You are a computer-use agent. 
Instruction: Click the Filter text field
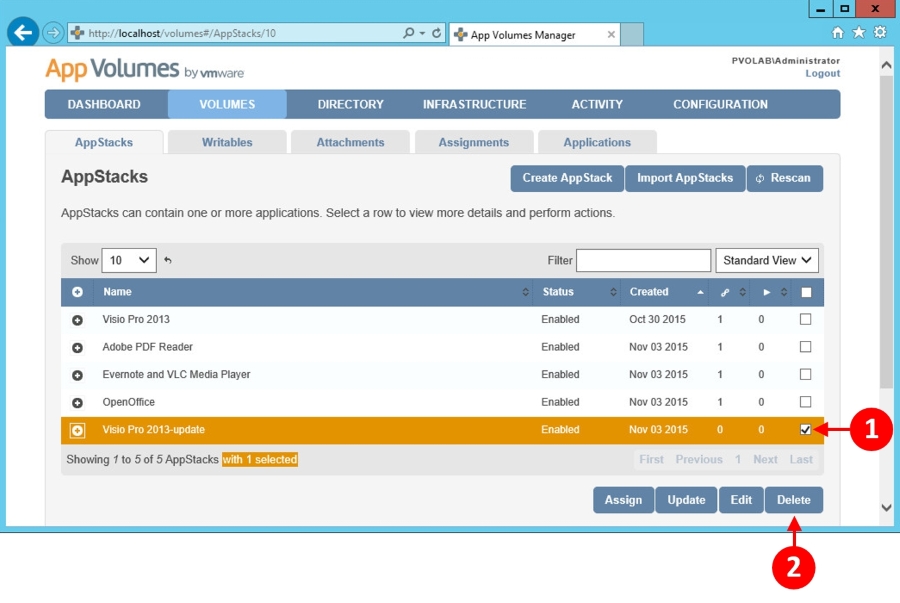643,260
